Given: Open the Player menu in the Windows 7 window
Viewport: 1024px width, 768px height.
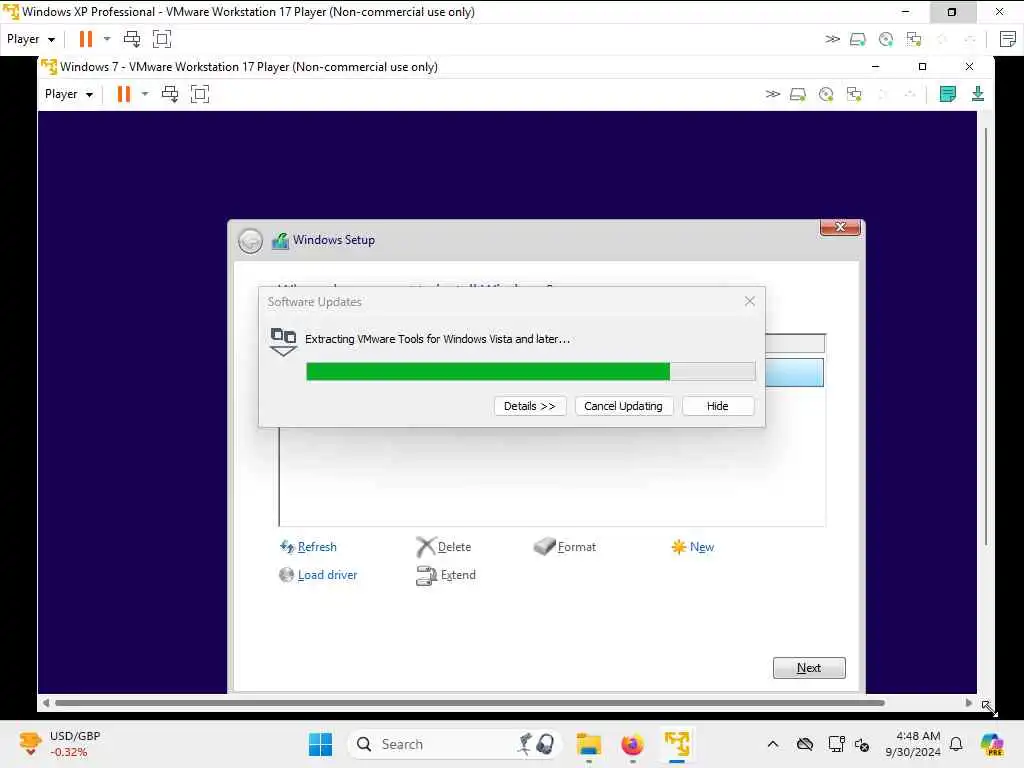Looking at the screenshot, I should (69, 94).
